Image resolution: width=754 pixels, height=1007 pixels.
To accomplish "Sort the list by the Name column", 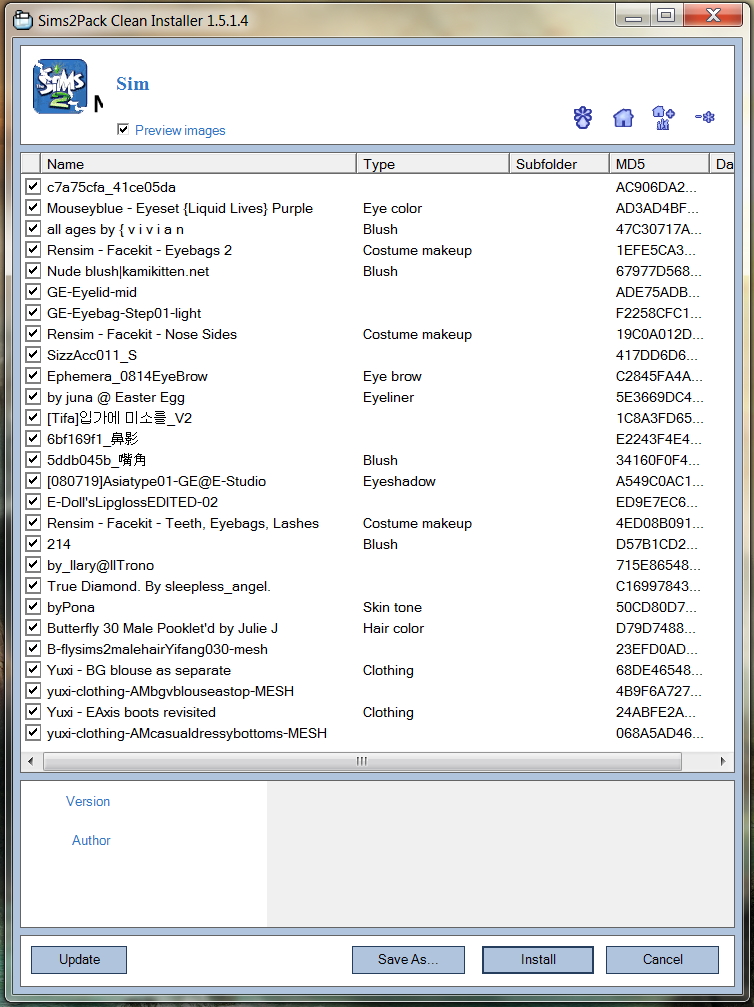I will click(x=198, y=164).
